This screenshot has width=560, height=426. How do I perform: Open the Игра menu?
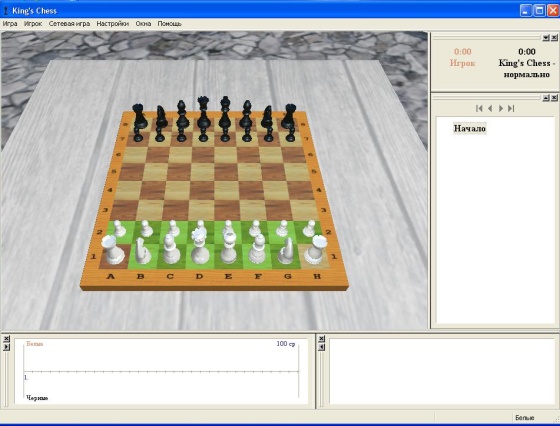tap(10, 24)
